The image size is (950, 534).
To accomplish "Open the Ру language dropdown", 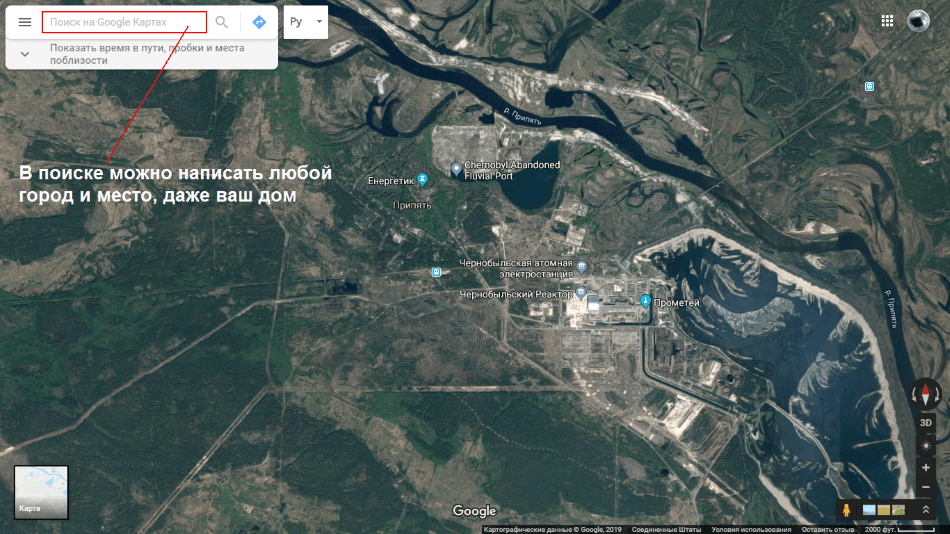I will tap(305, 22).
